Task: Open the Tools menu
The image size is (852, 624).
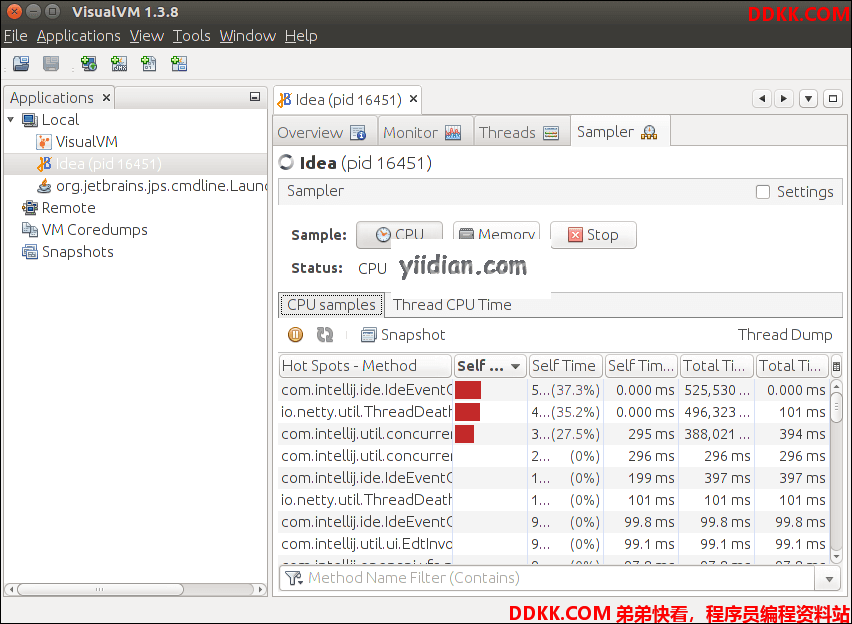Action: tap(192, 36)
